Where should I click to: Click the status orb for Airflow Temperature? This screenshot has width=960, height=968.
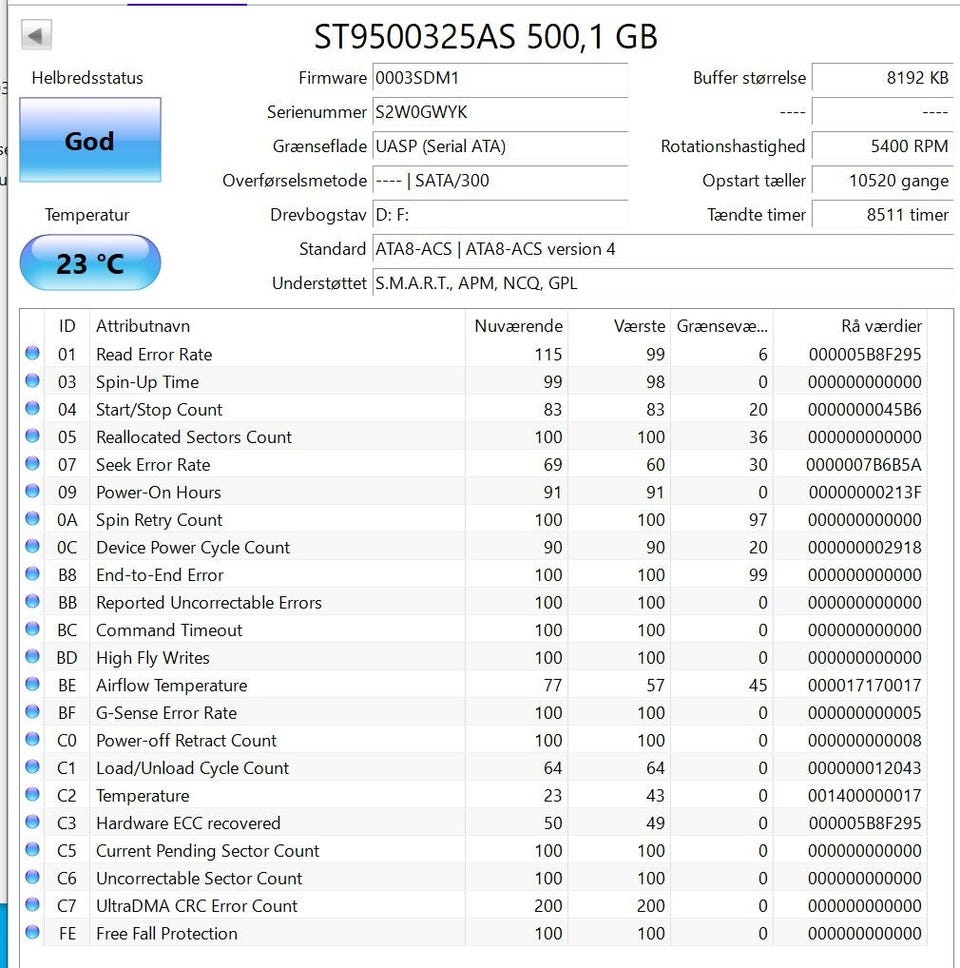point(32,684)
